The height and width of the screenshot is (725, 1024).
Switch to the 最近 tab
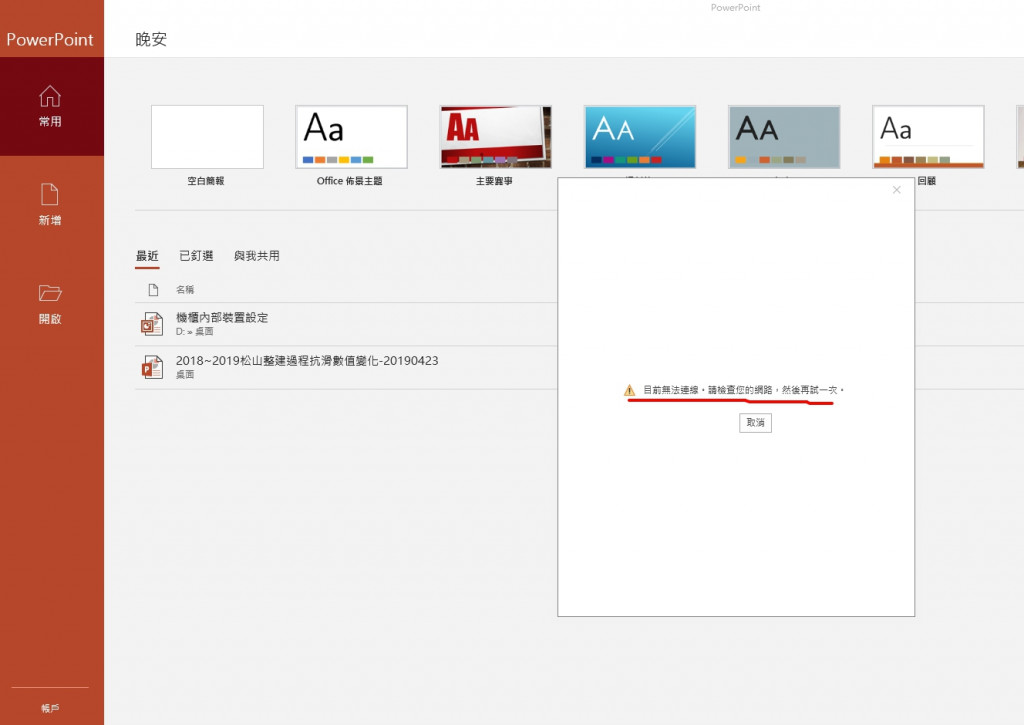point(147,256)
